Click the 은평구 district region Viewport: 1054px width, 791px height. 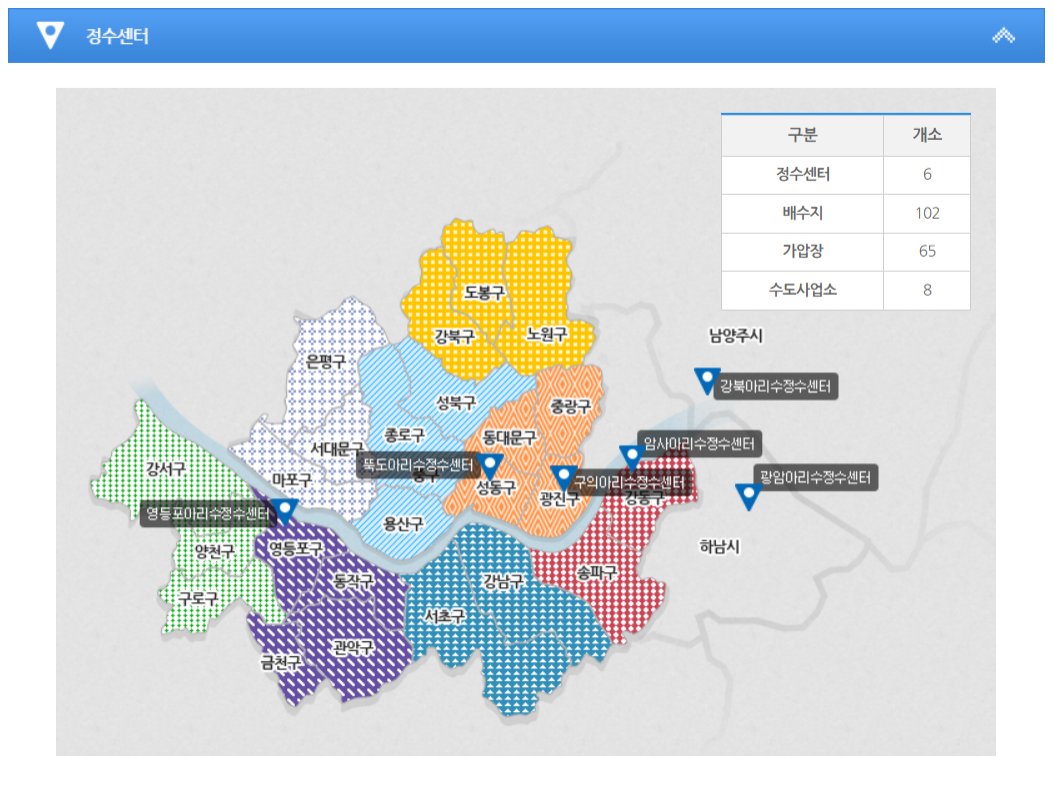point(326,362)
